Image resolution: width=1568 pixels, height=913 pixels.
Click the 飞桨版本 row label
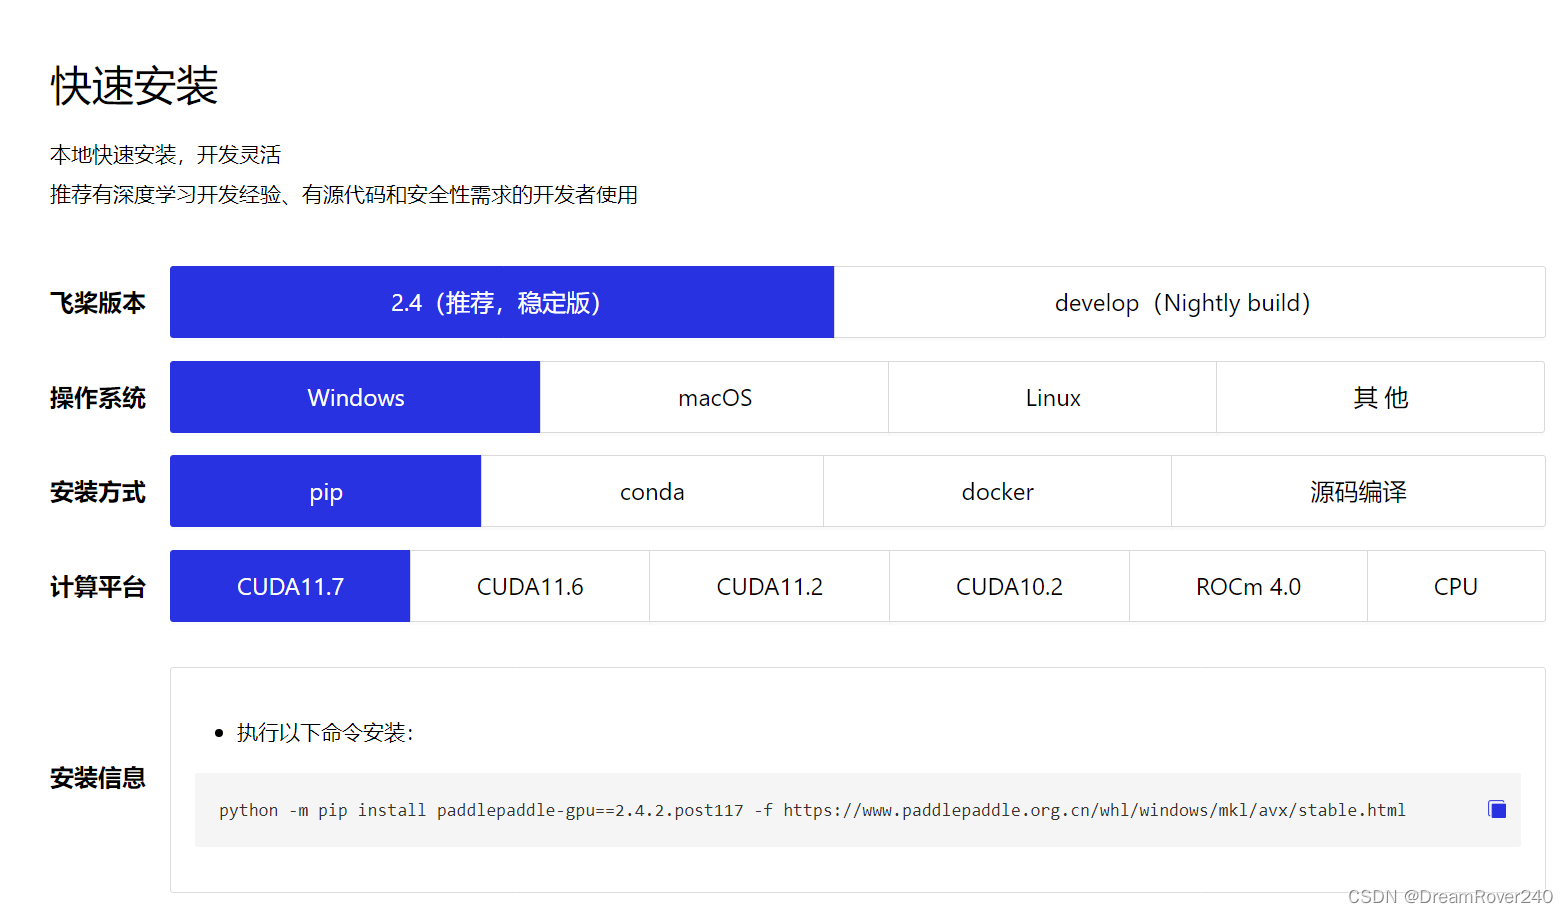click(98, 302)
